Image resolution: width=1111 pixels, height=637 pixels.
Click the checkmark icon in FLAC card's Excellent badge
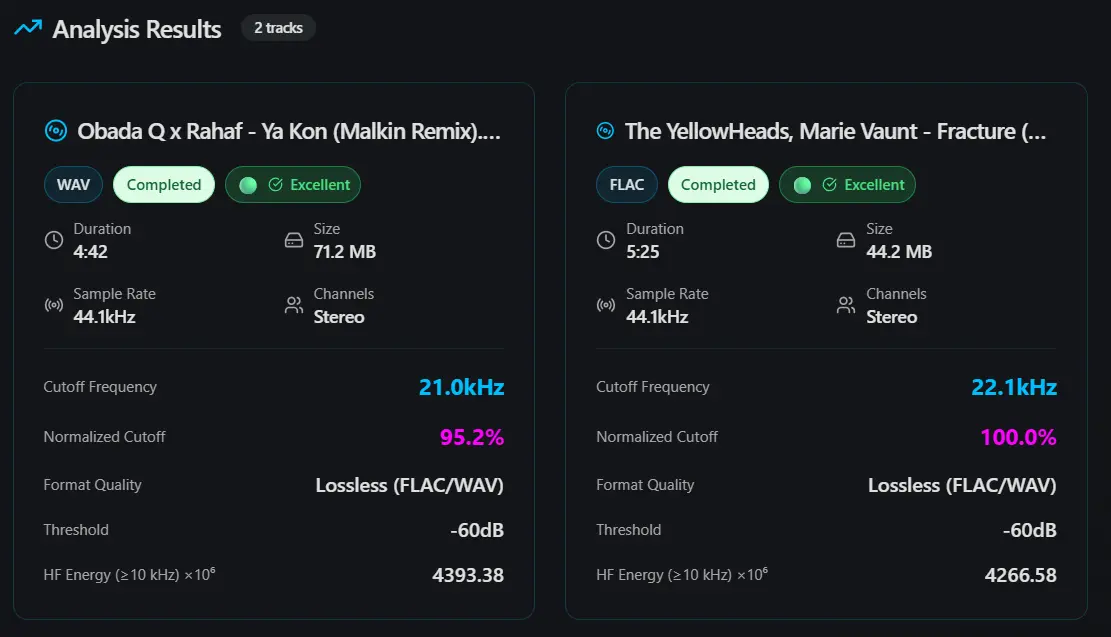point(830,184)
